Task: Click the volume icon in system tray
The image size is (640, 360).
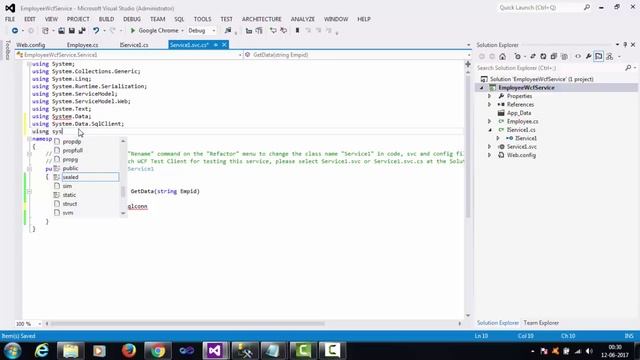Action: click(x=589, y=351)
